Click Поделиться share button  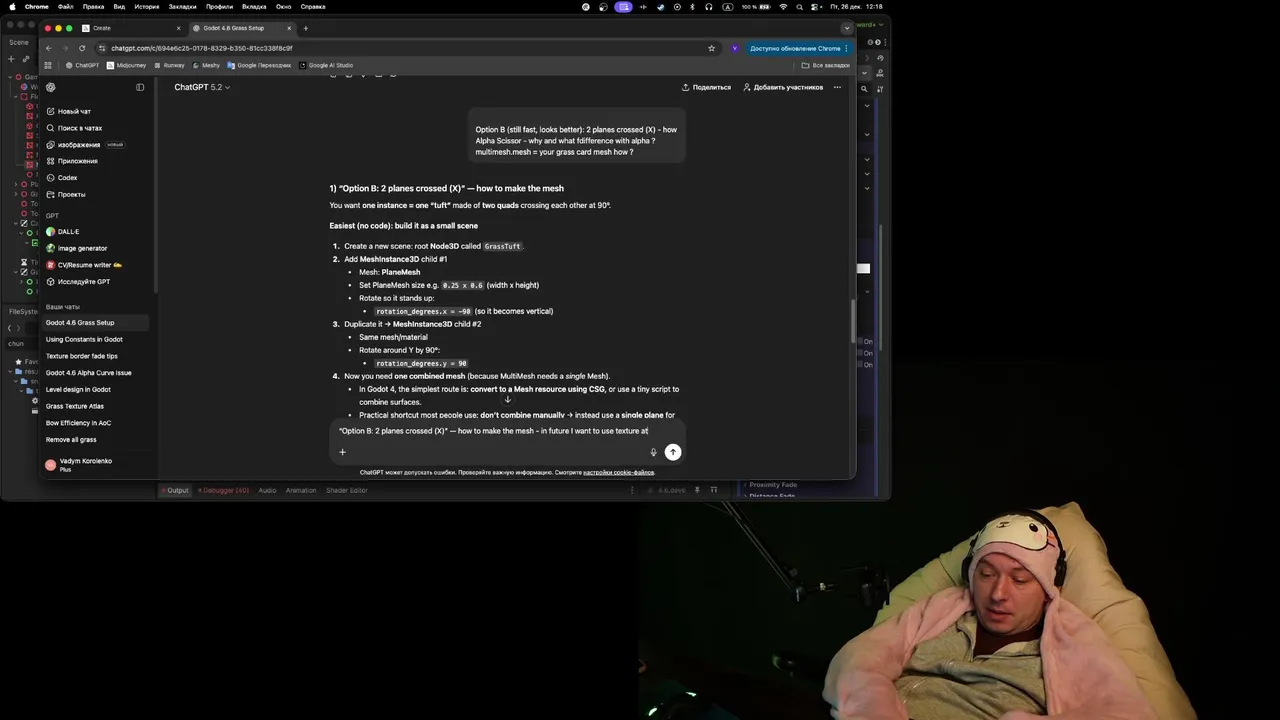pyautogui.click(x=706, y=87)
